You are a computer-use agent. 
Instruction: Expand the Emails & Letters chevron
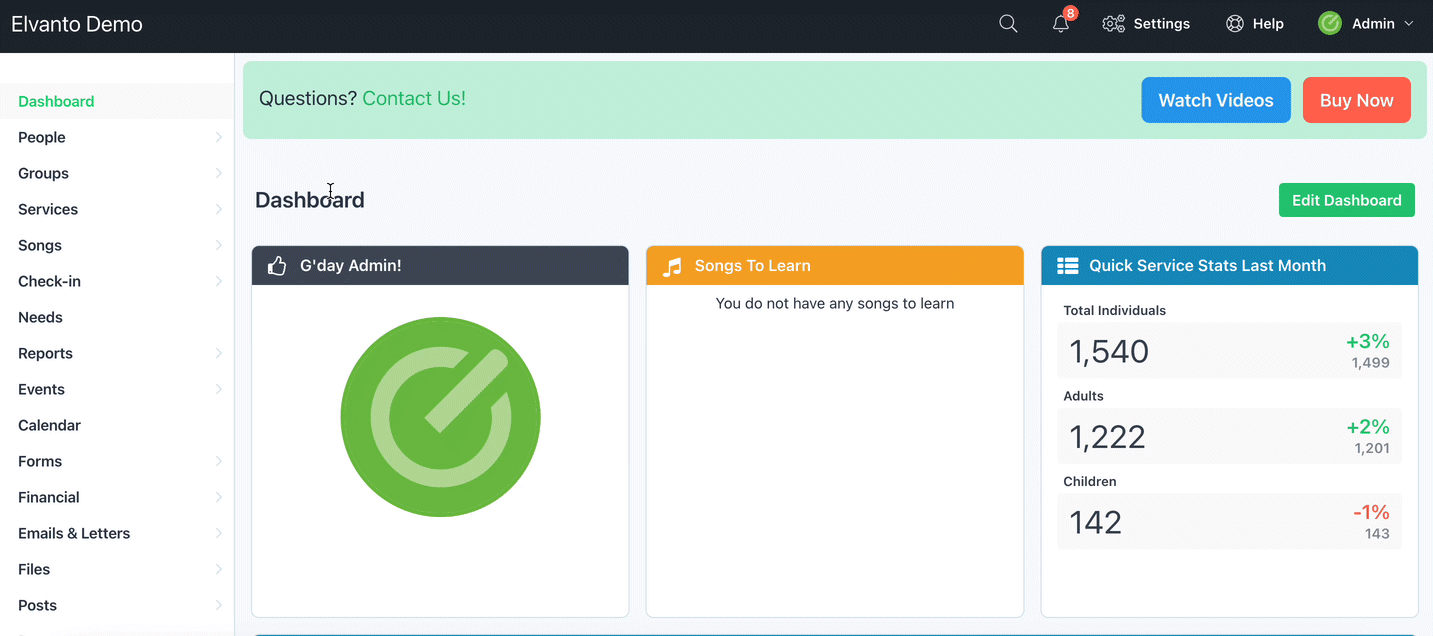218,533
